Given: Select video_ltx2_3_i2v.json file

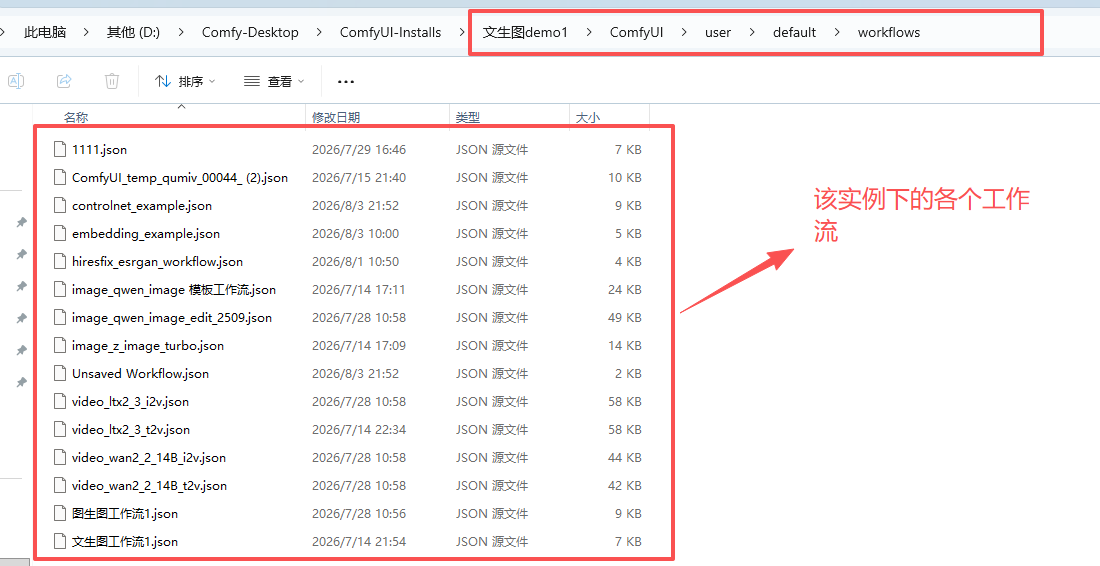Looking at the screenshot, I should tap(130, 402).
